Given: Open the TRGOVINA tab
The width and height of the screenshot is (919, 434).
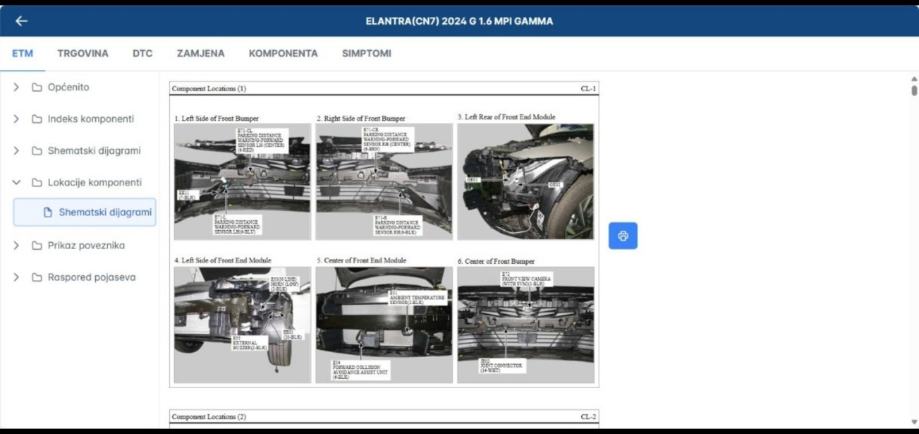Looking at the screenshot, I should pos(83,53).
